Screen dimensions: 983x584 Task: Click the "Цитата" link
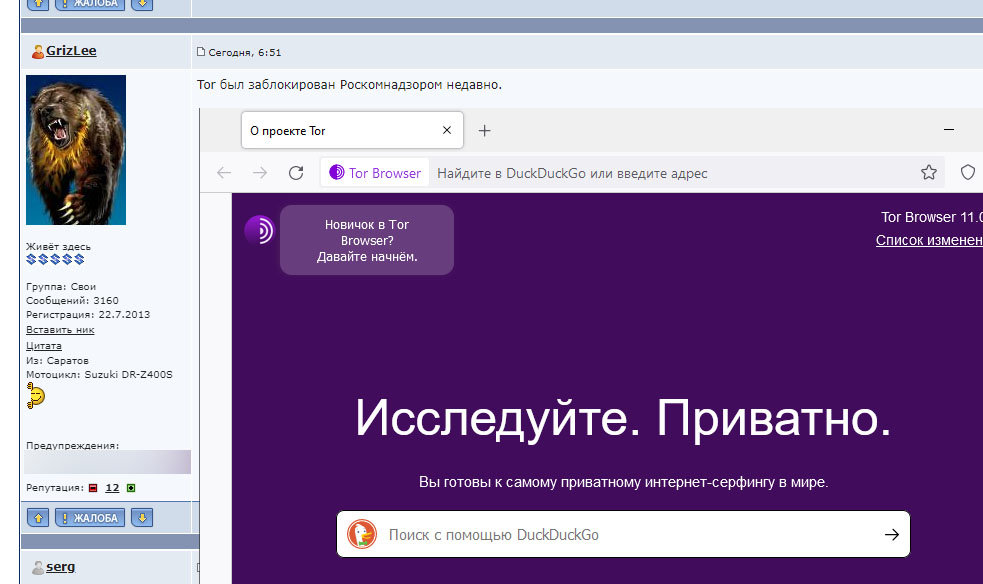pos(43,345)
